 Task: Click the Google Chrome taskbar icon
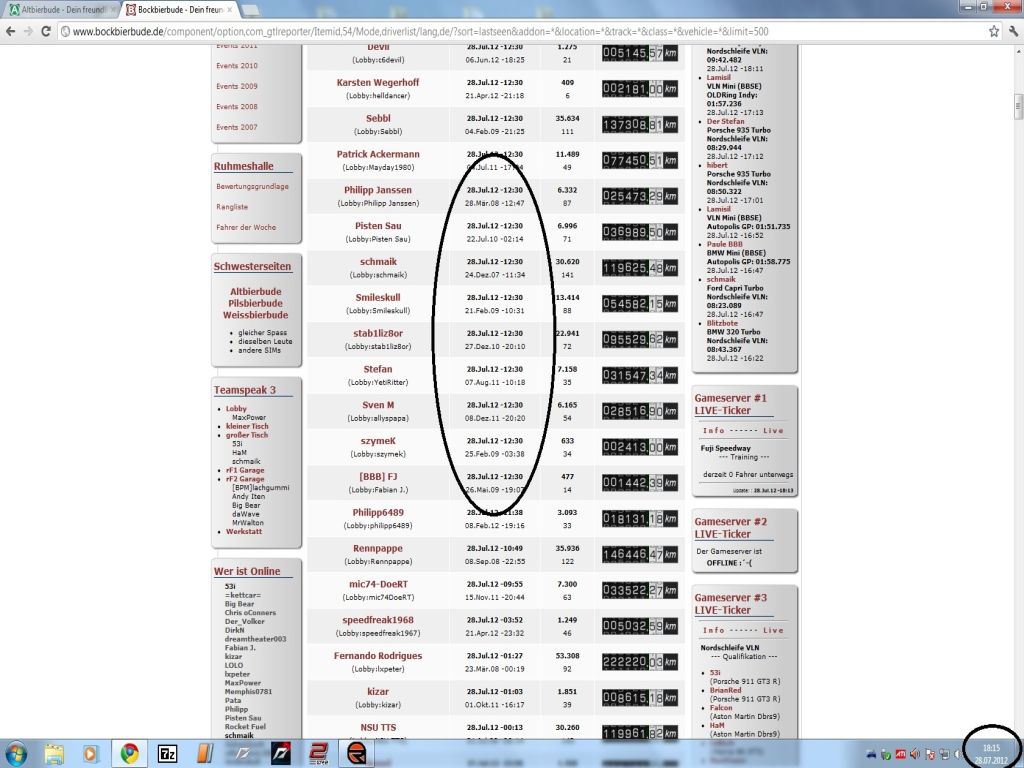click(x=130, y=752)
